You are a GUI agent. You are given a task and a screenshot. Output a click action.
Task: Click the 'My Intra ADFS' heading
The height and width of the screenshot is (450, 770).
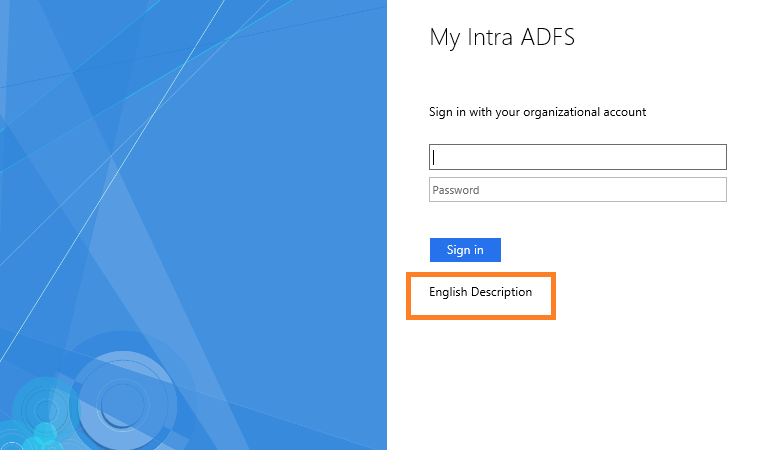pos(502,37)
